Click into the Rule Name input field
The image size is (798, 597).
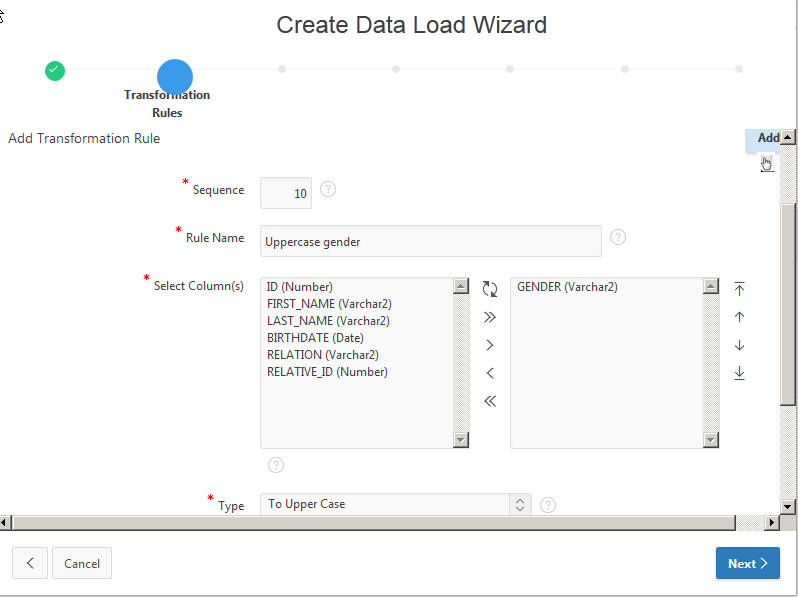(431, 242)
